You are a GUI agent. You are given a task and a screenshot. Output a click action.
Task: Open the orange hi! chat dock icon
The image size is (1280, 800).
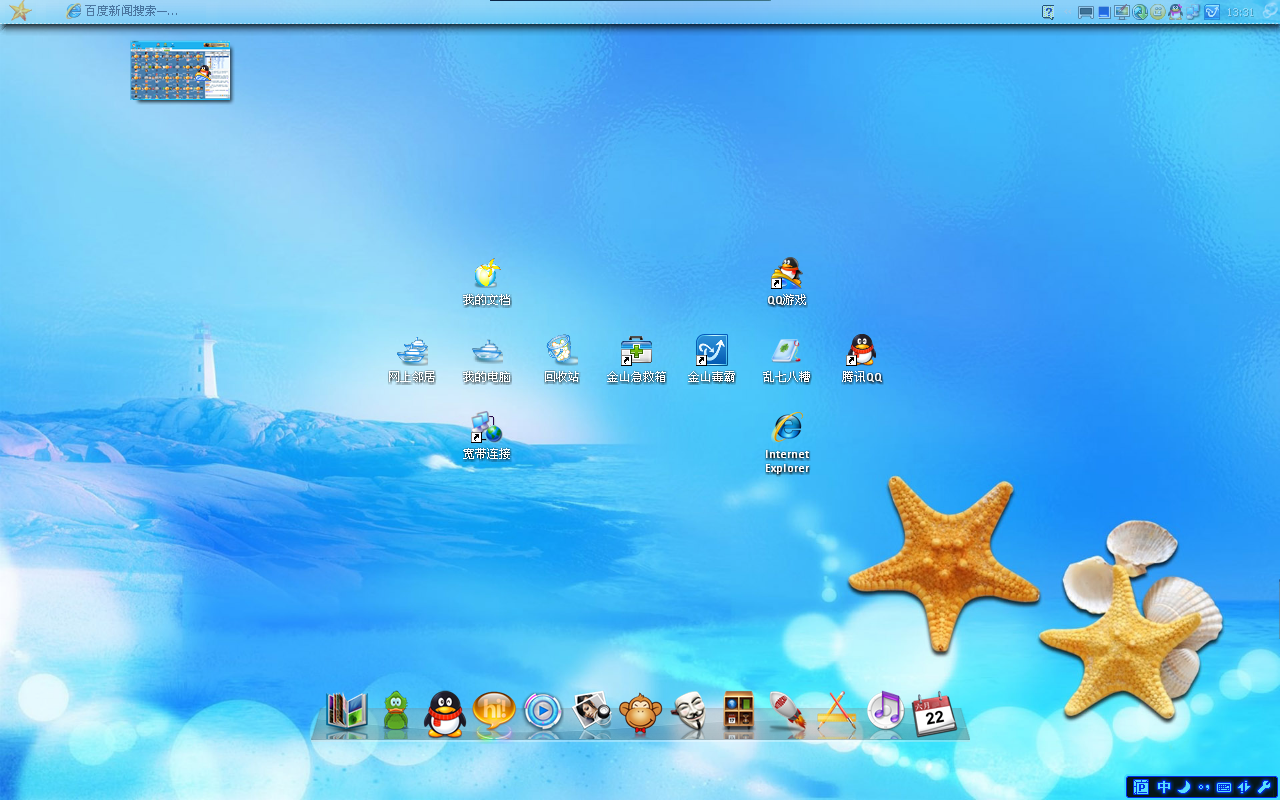(x=494, y=711)
